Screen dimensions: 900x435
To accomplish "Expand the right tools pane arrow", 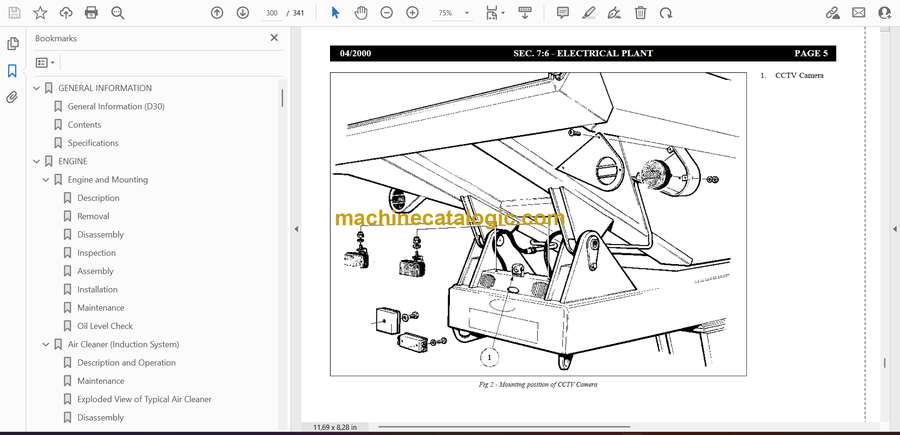I will click(894, 229).
